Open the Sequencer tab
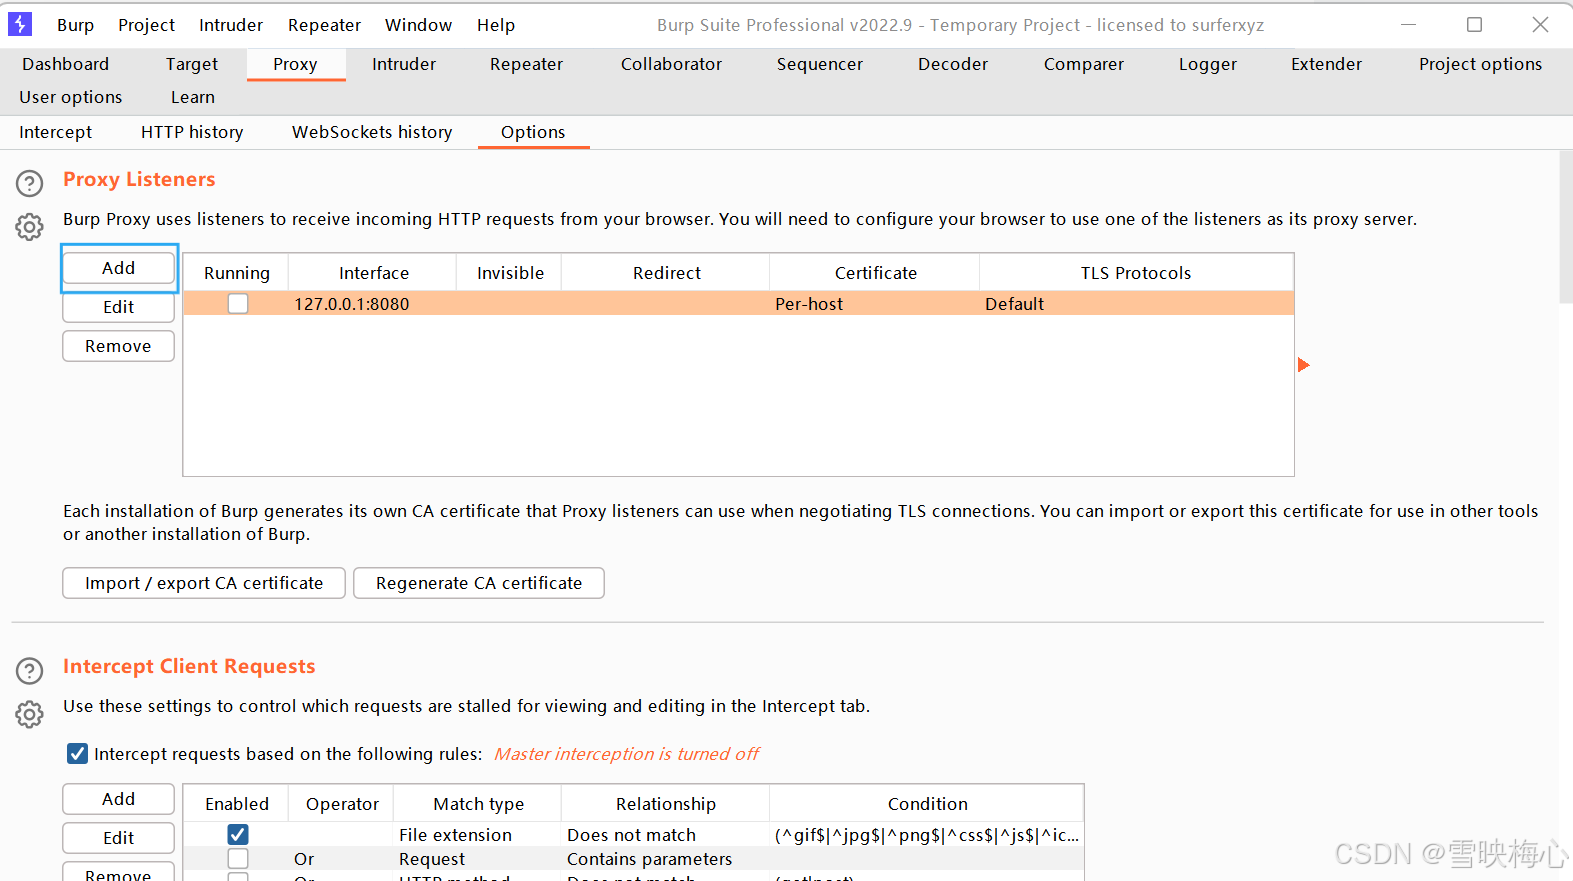This screenshot has width=1573, height=881. point(820,64)
